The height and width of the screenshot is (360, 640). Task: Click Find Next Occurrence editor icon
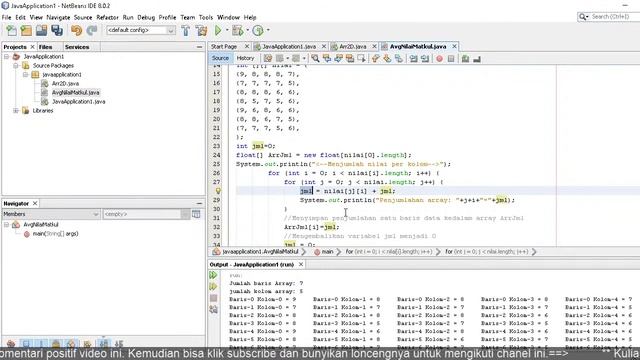click(338, 58)
